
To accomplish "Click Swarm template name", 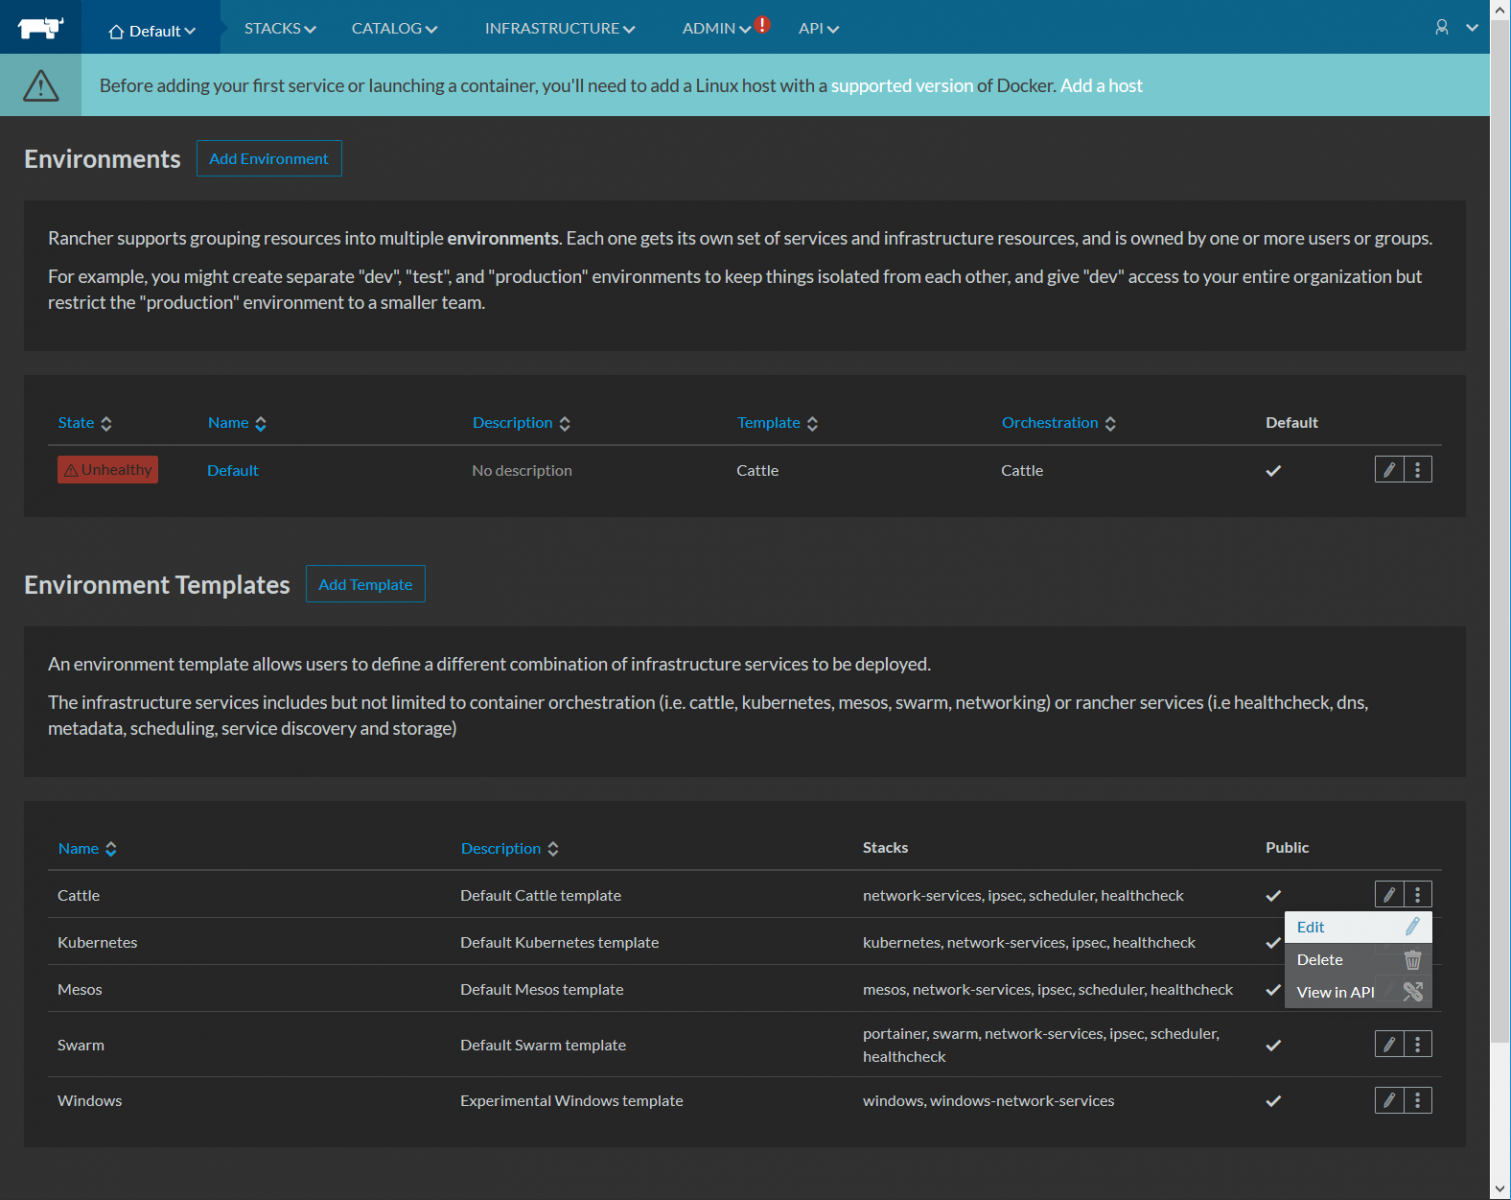I will tap(81, 1045).
